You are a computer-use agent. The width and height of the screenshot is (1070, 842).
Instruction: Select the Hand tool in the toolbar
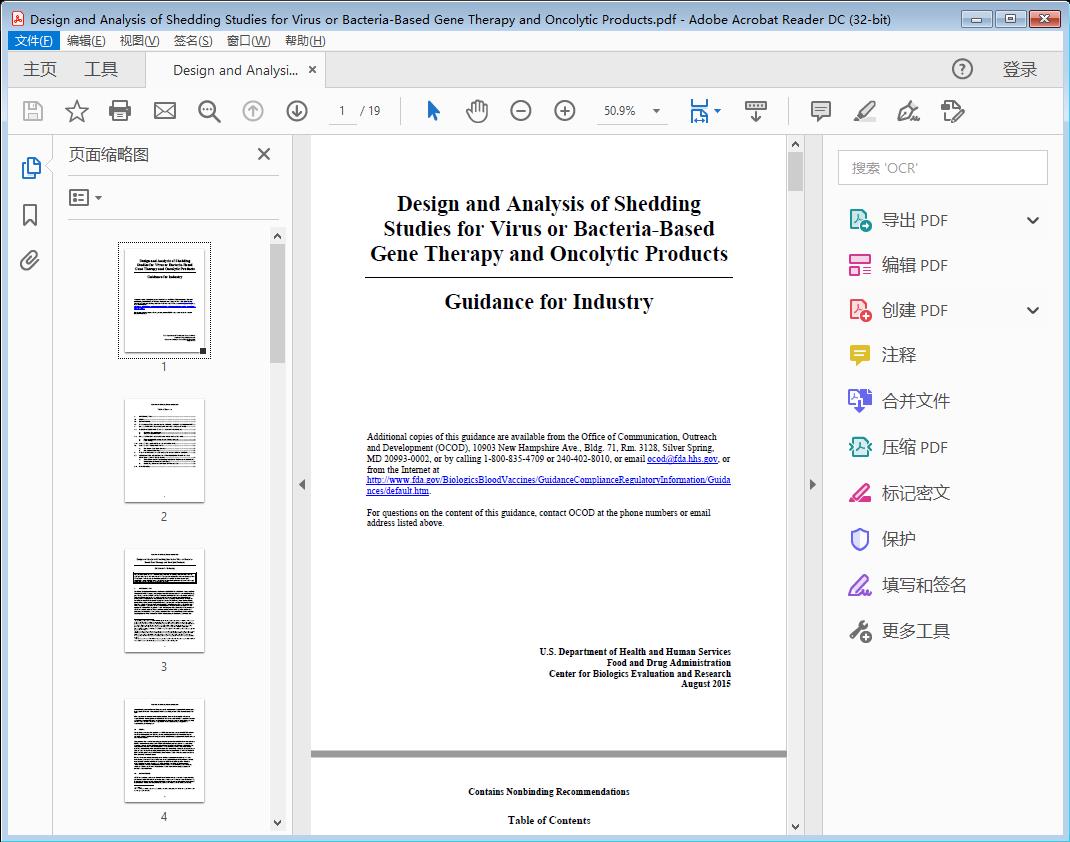pyautogui.click(x=477, y=110)
